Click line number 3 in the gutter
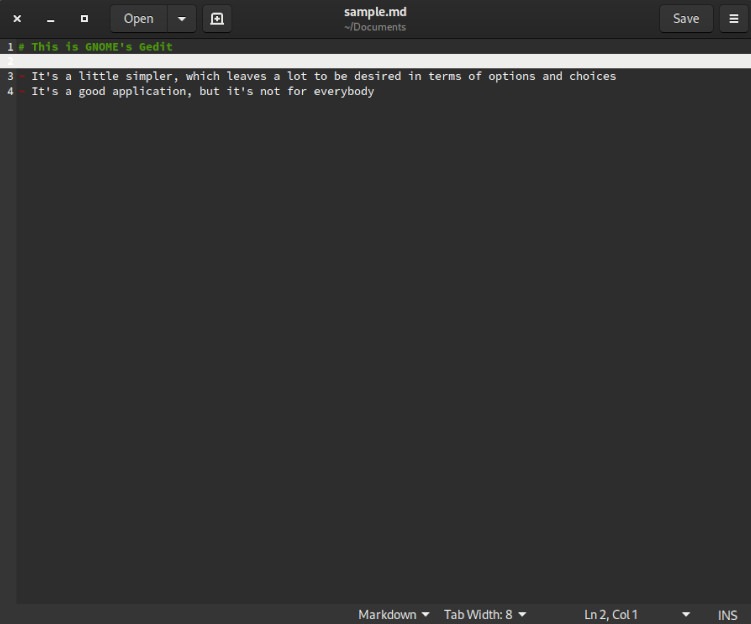The image size is (751, 624). pyautogui.click(x=10, y=76)
